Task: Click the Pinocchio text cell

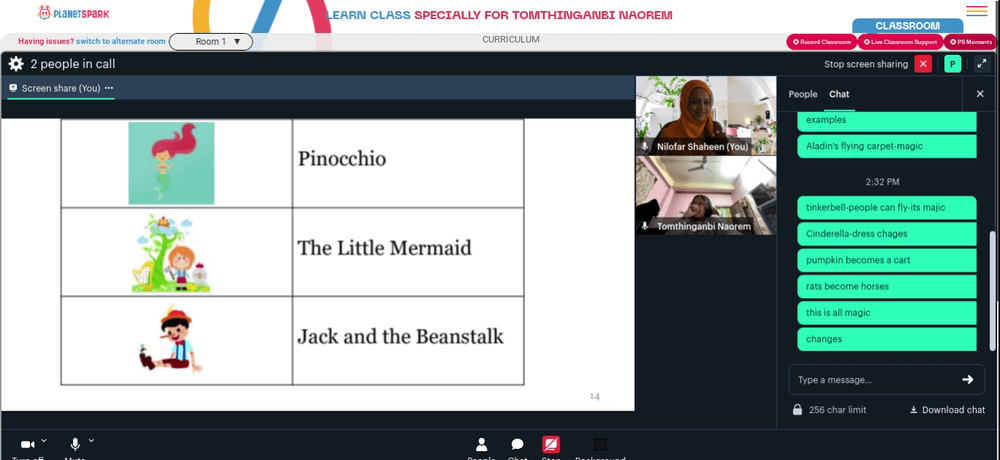Action: click(408, 163)
